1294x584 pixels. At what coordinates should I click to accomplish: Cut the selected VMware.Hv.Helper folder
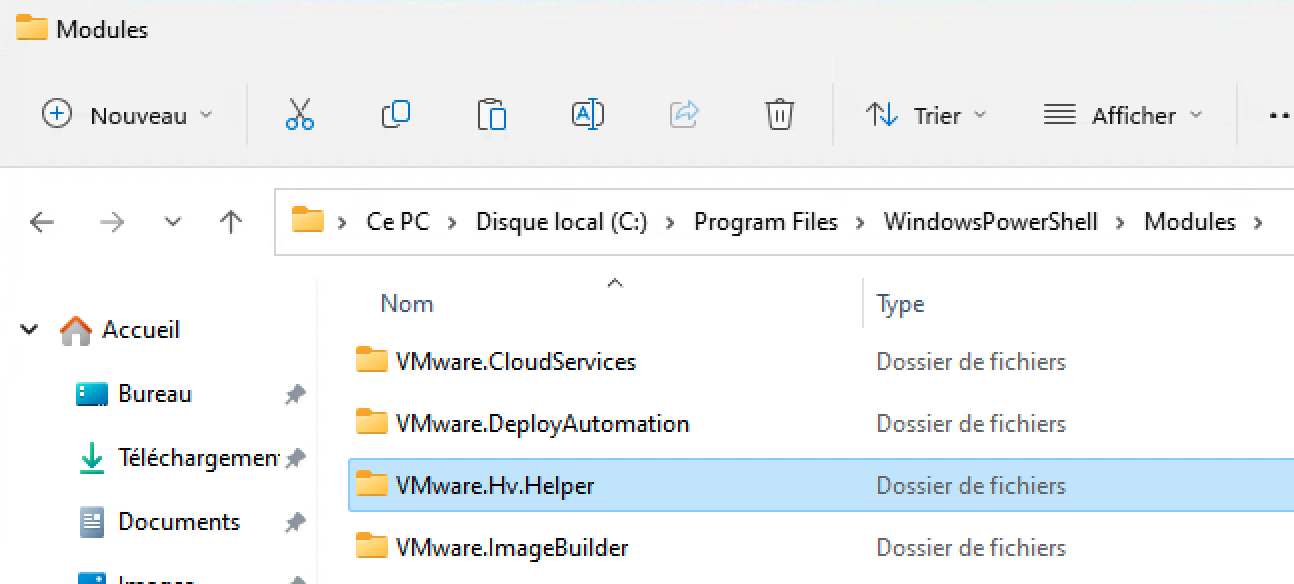pos(298,114)
